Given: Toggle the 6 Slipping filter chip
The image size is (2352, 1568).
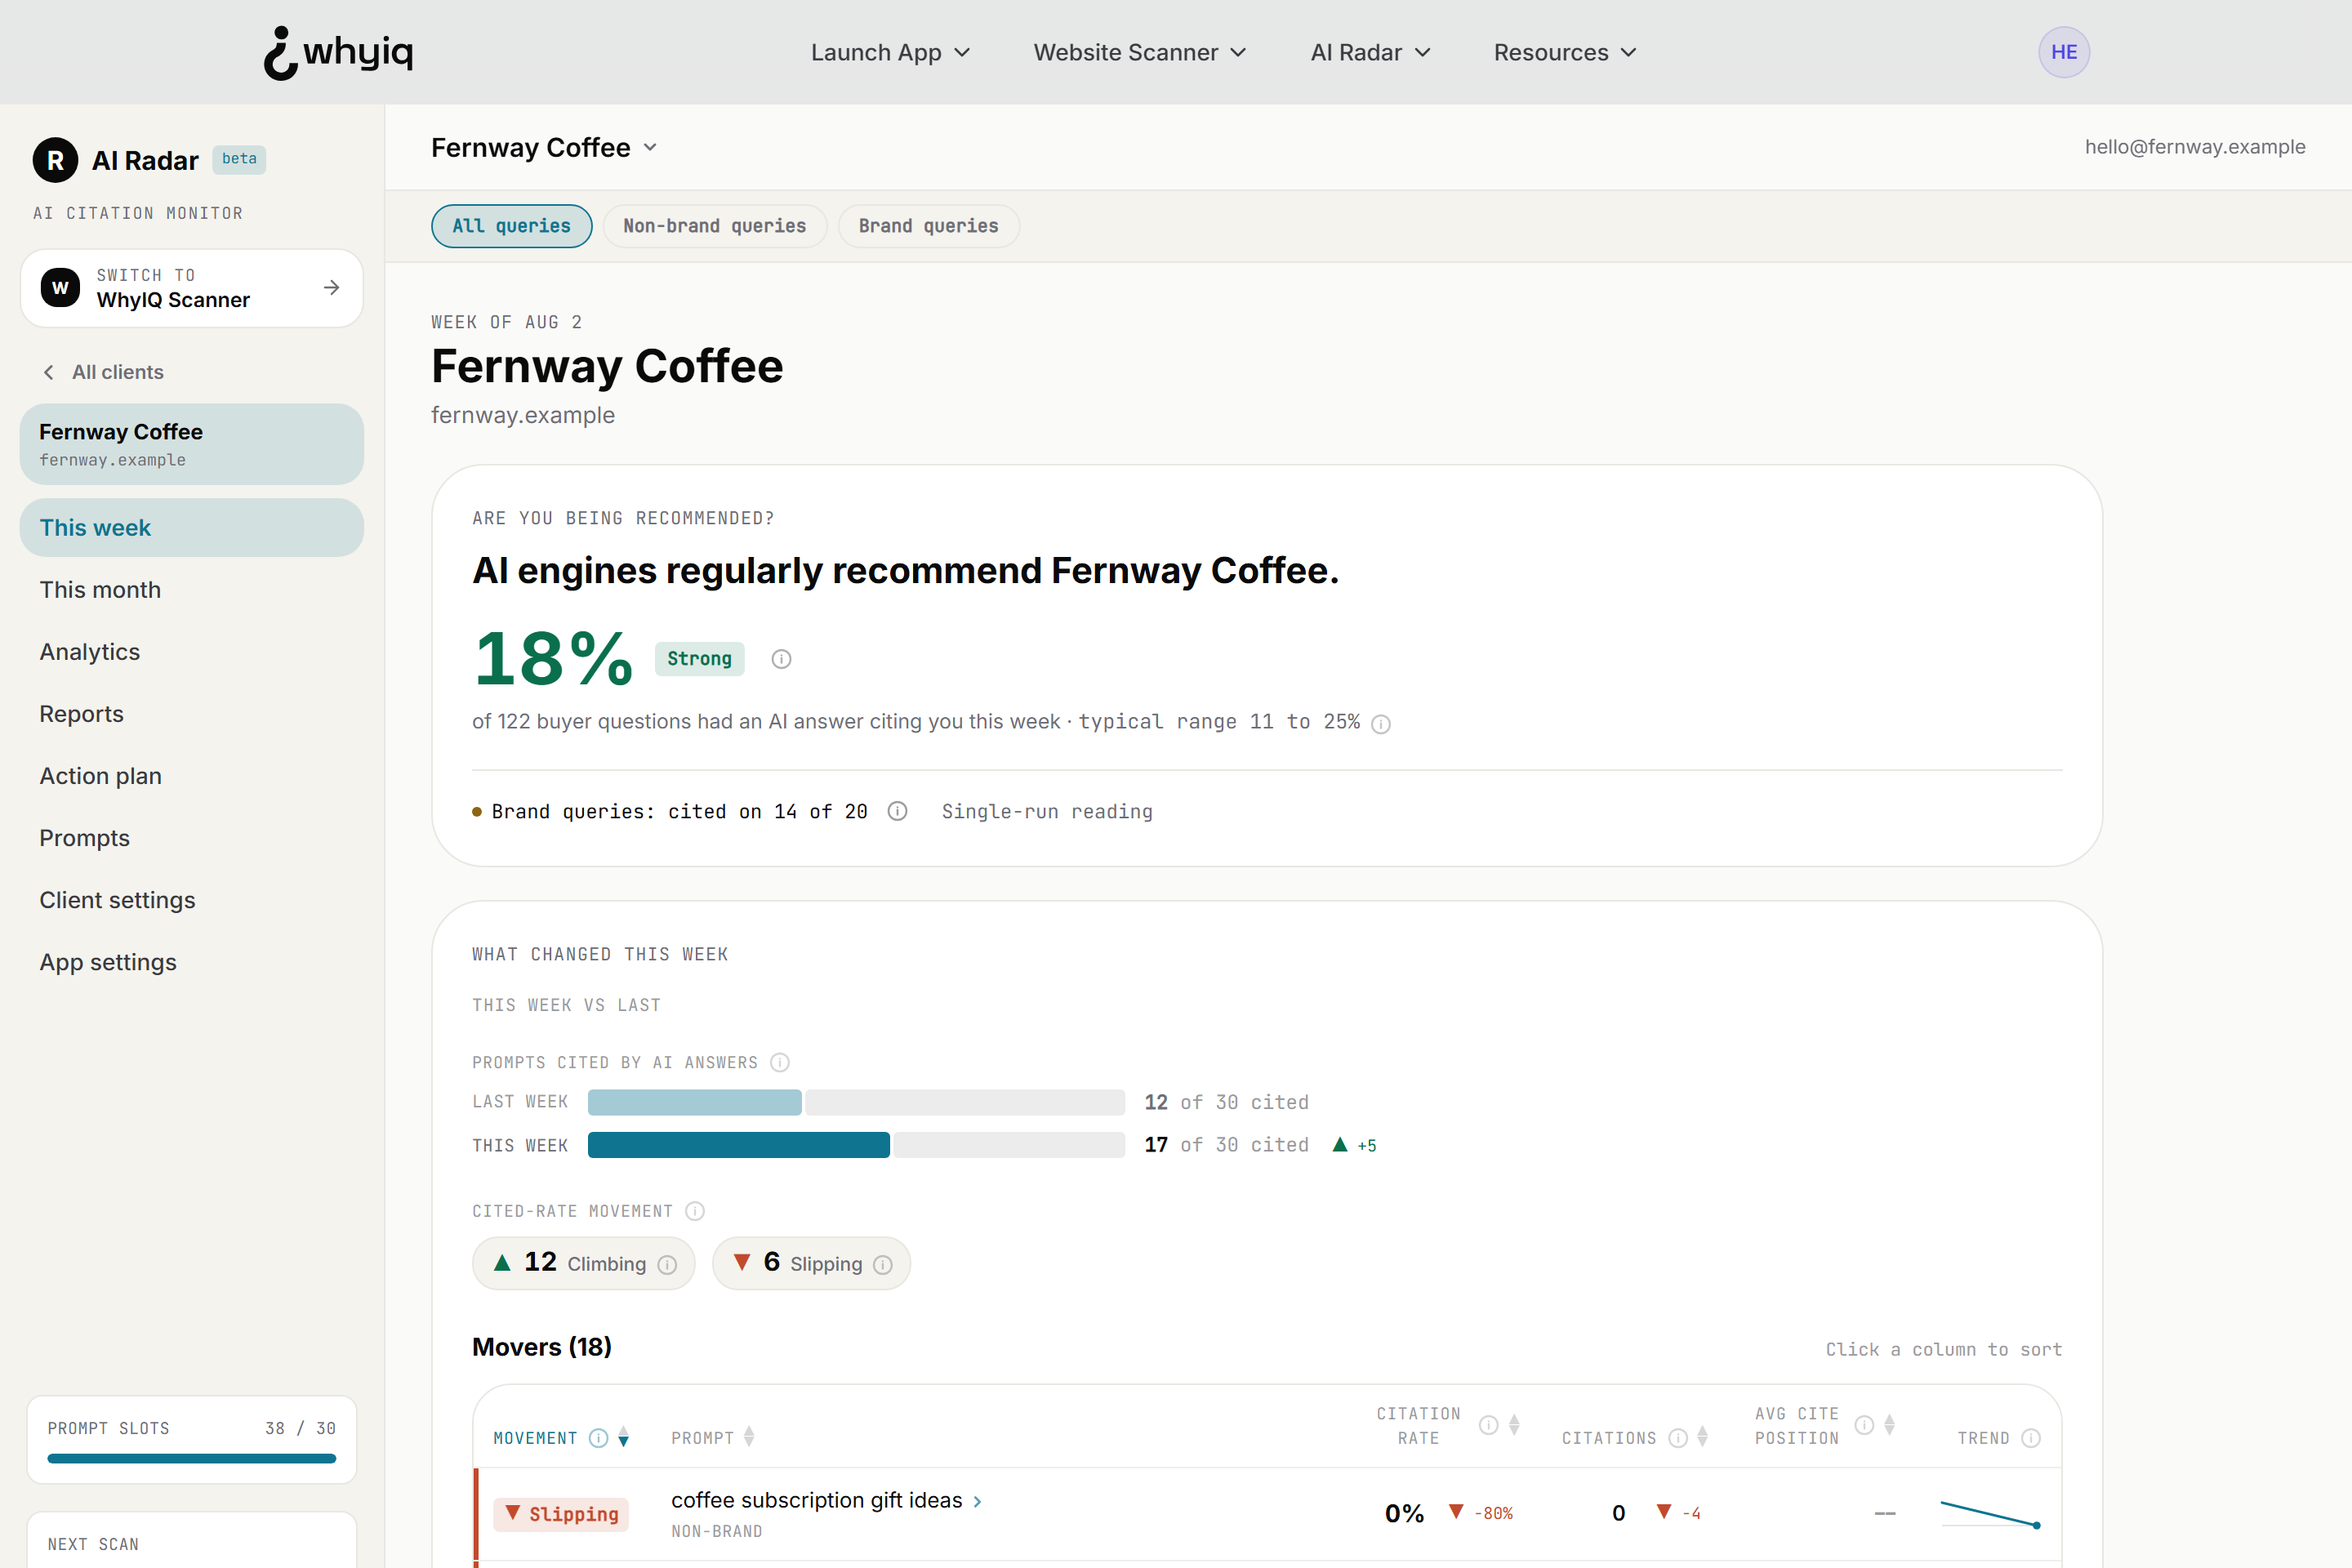Looking at the screenshot, I should (x=811, y=1264).
